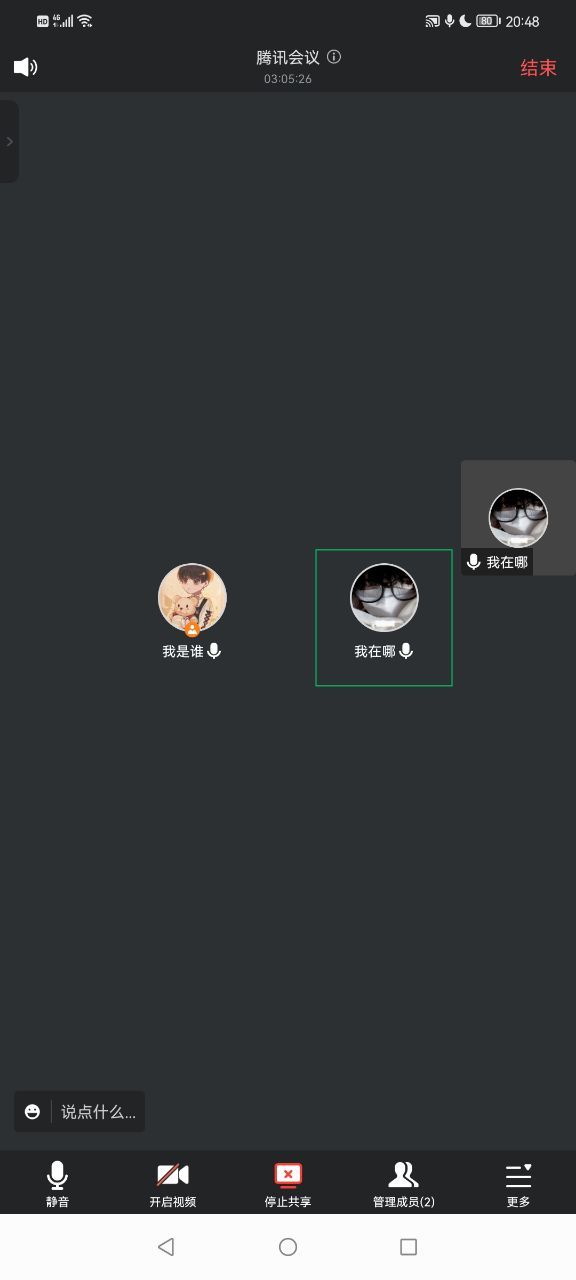Image resolution: width=576 pixels, height=1280 pixels.
Task: Tap Android back navigation triangle
Action: pyautogui.click(x=166, y=1246)
